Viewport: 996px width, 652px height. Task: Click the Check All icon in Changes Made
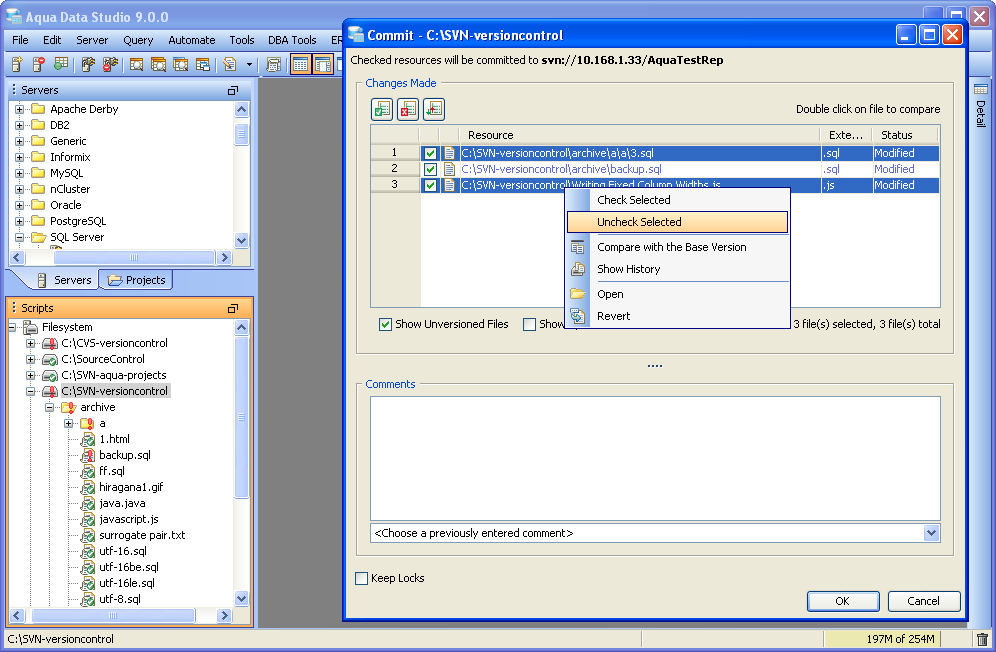pos(382,109)
